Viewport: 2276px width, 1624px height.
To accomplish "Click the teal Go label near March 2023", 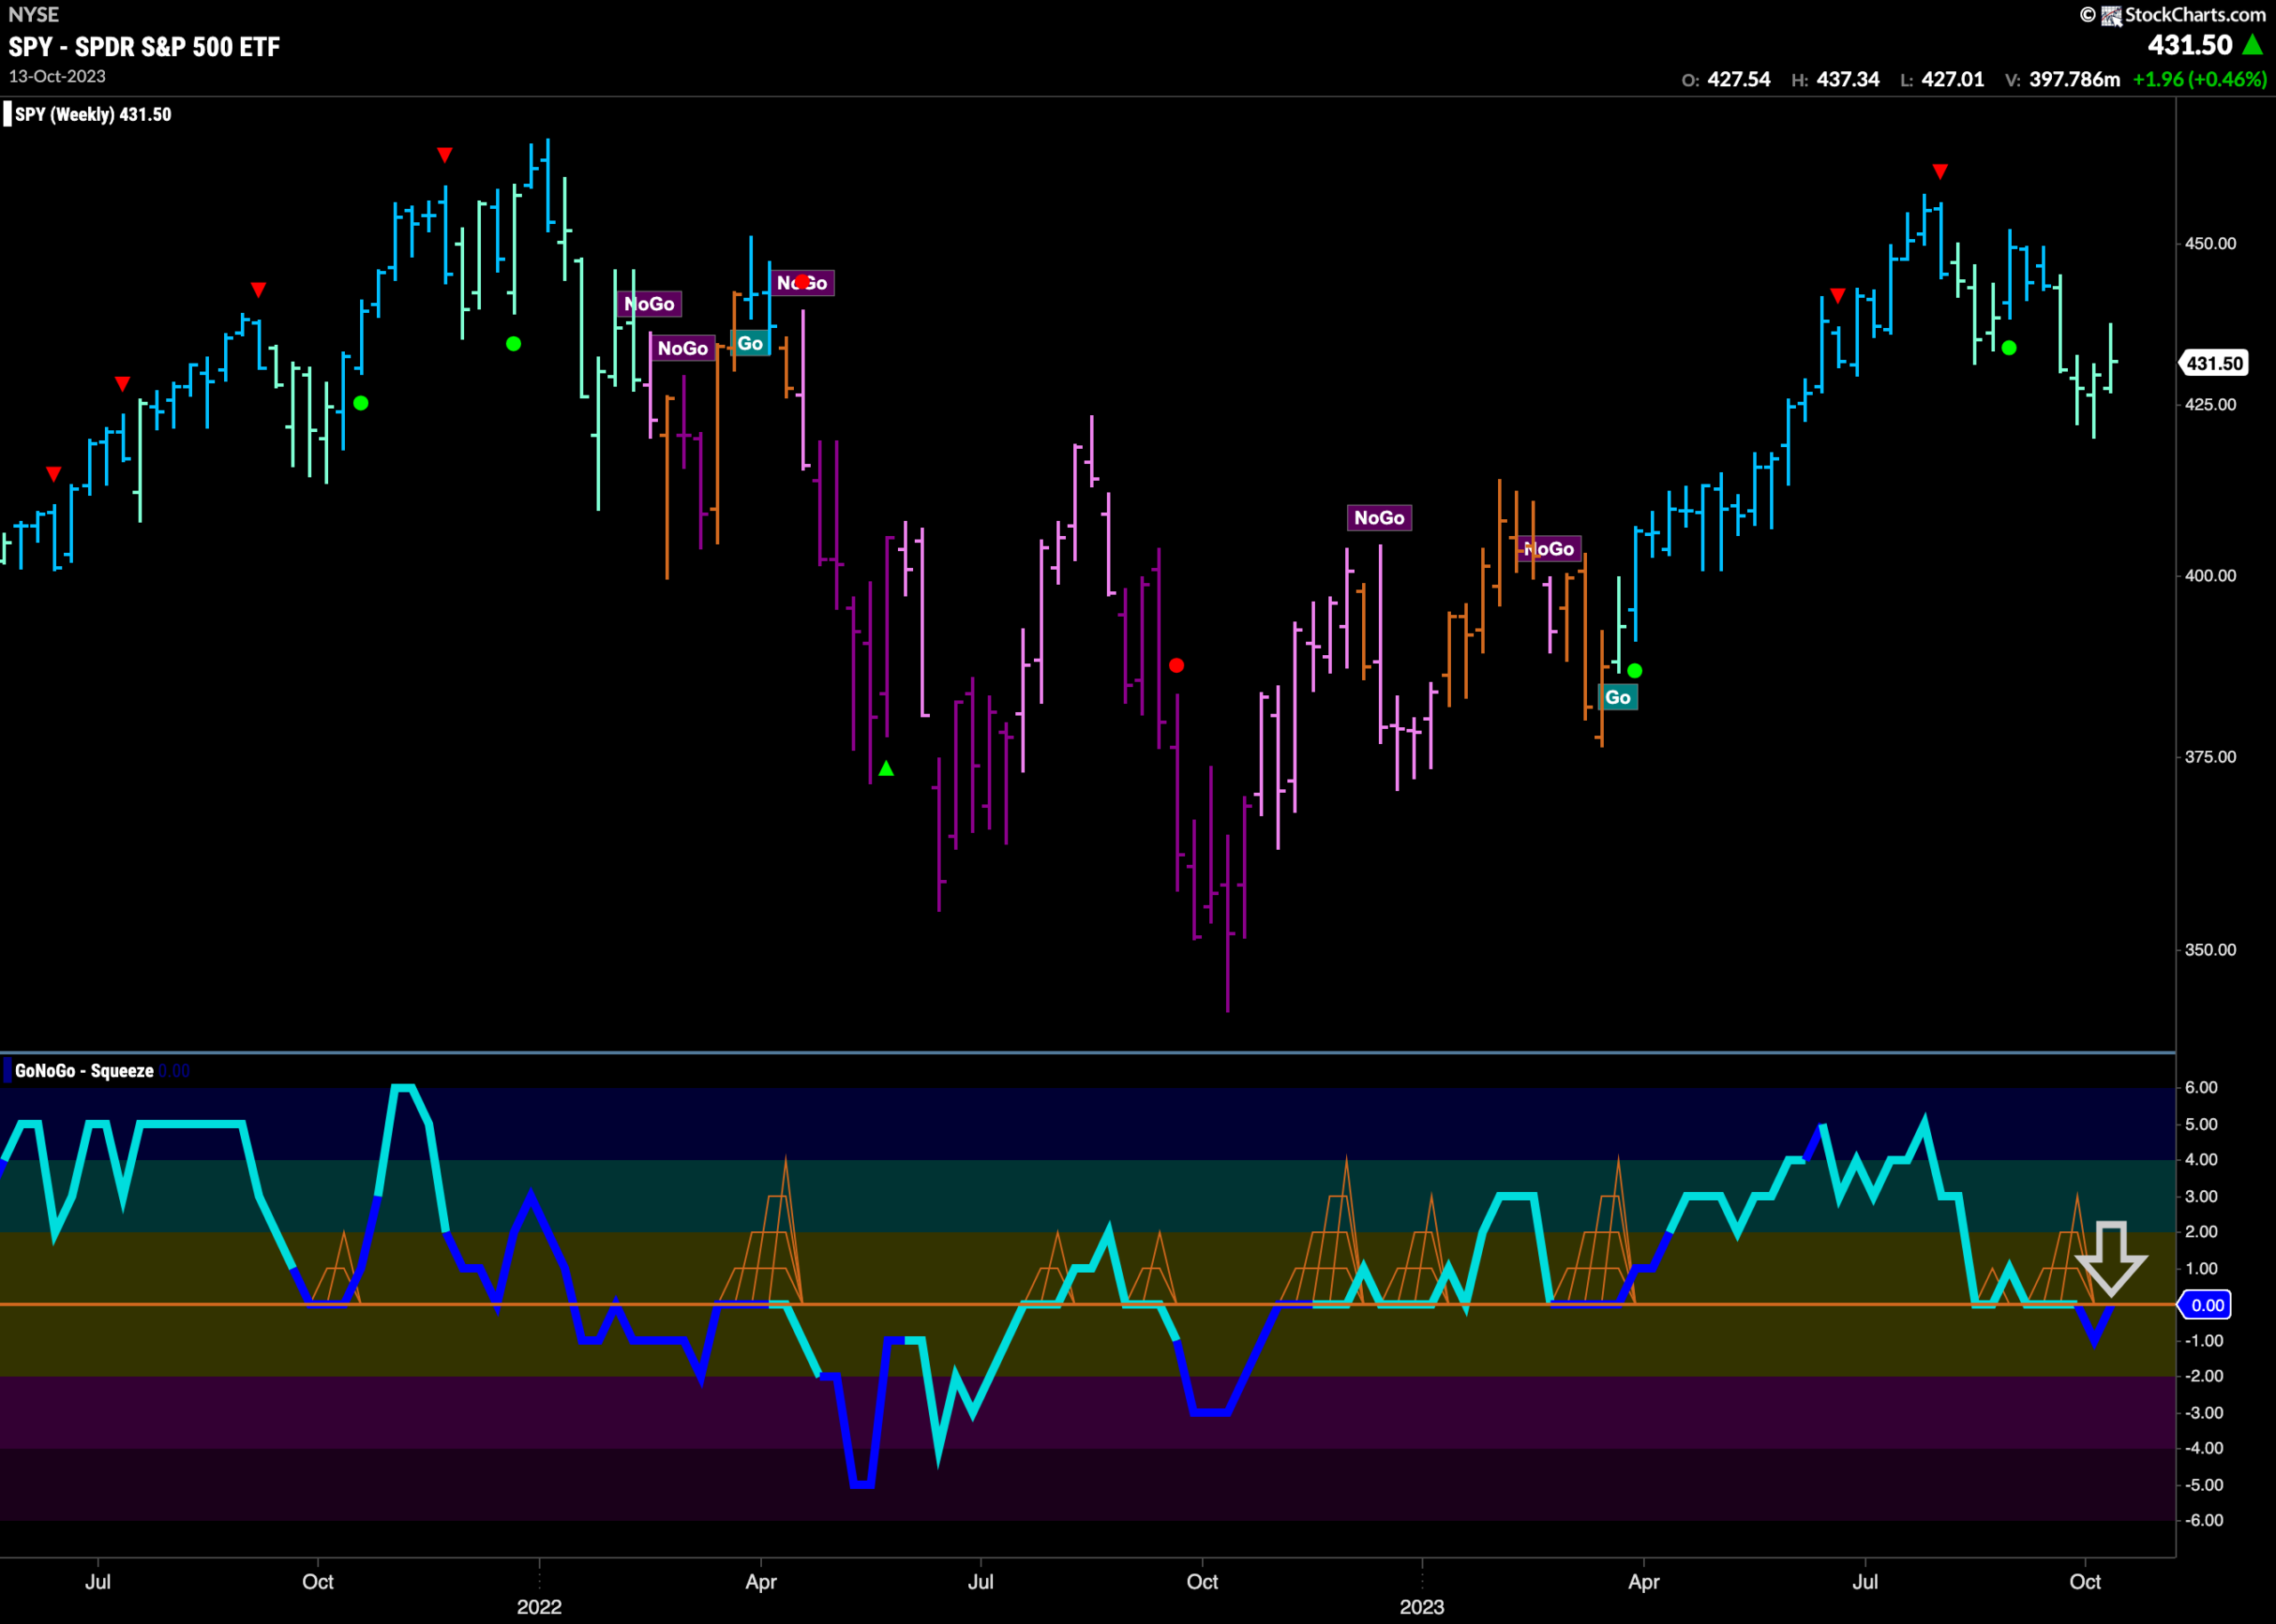I will click(1617, 697).
